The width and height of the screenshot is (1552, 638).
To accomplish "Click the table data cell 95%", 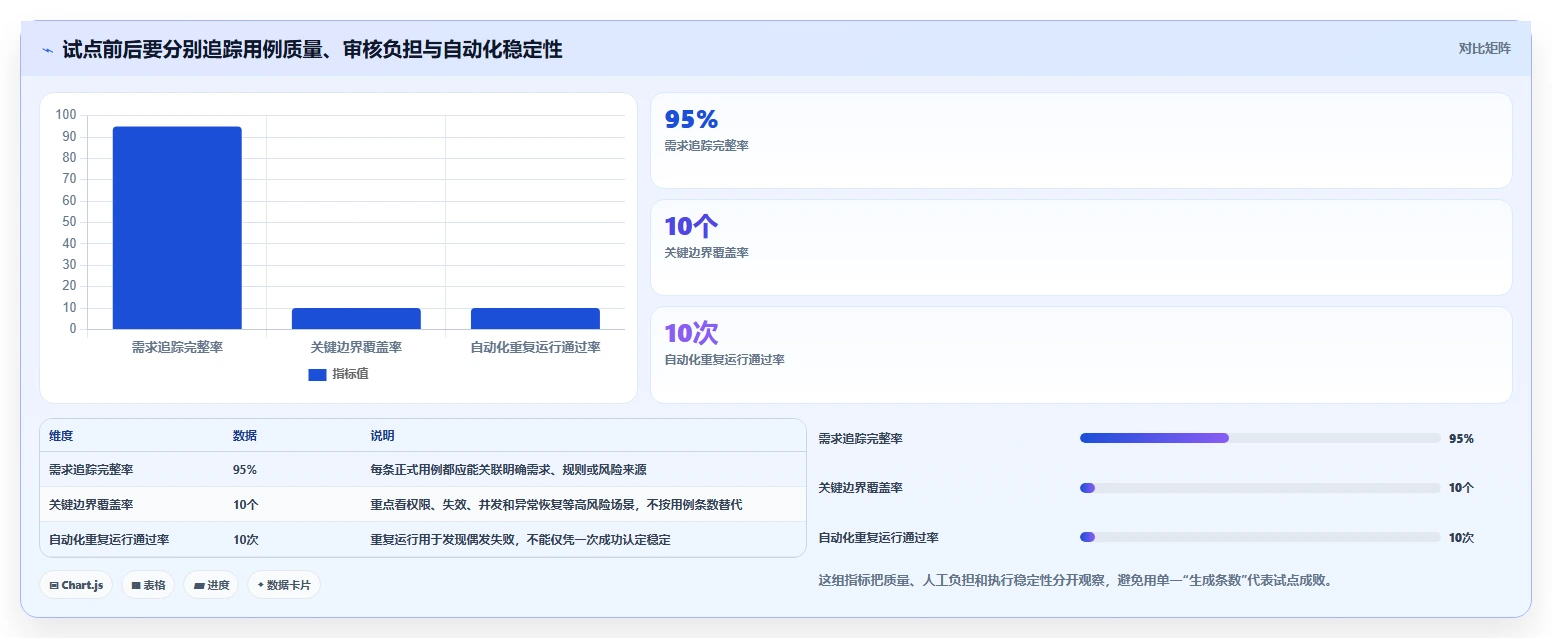I will tap(245, 470).
